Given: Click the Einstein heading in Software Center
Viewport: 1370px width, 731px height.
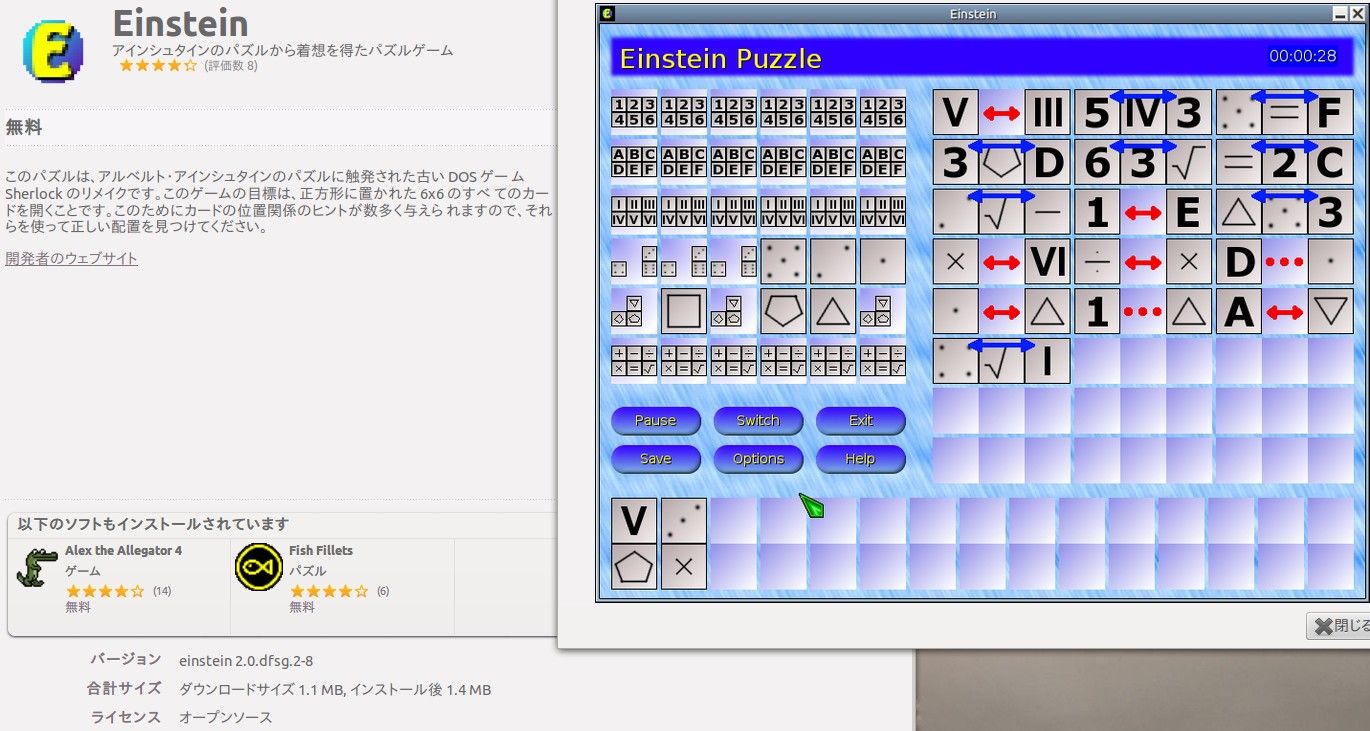Looking at the screenshot, I should tap(180, 22).
